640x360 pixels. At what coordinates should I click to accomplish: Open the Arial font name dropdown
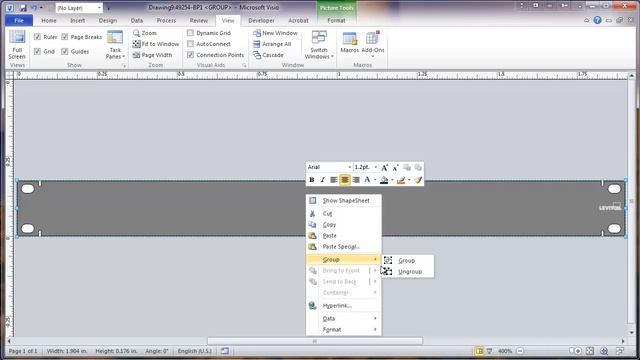tap(349, 167)
